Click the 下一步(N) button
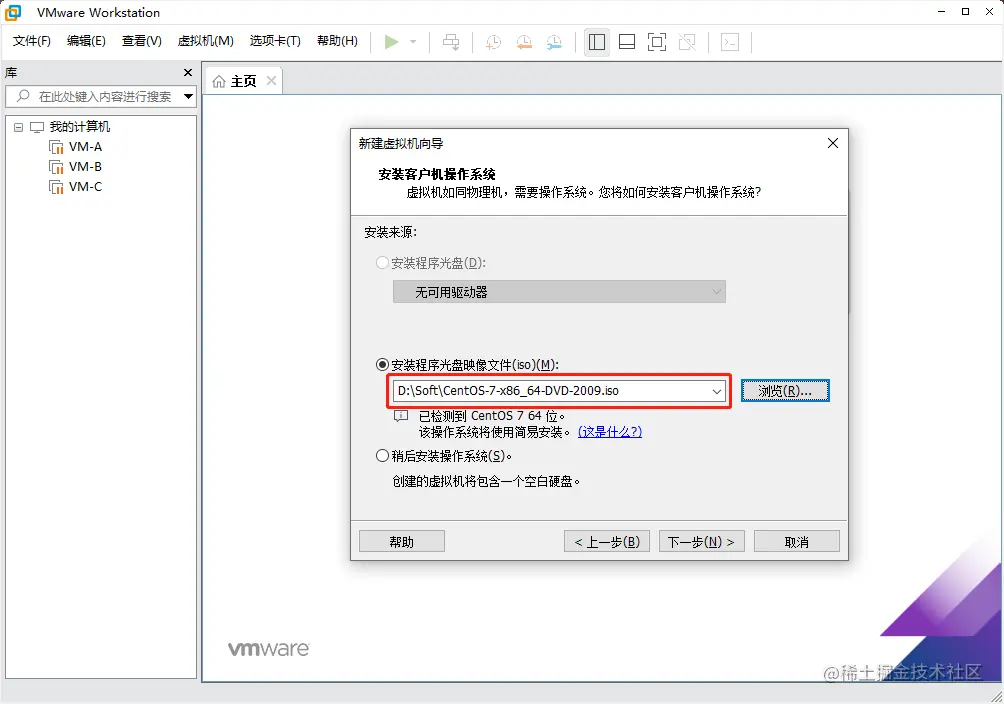 [702, 541]
